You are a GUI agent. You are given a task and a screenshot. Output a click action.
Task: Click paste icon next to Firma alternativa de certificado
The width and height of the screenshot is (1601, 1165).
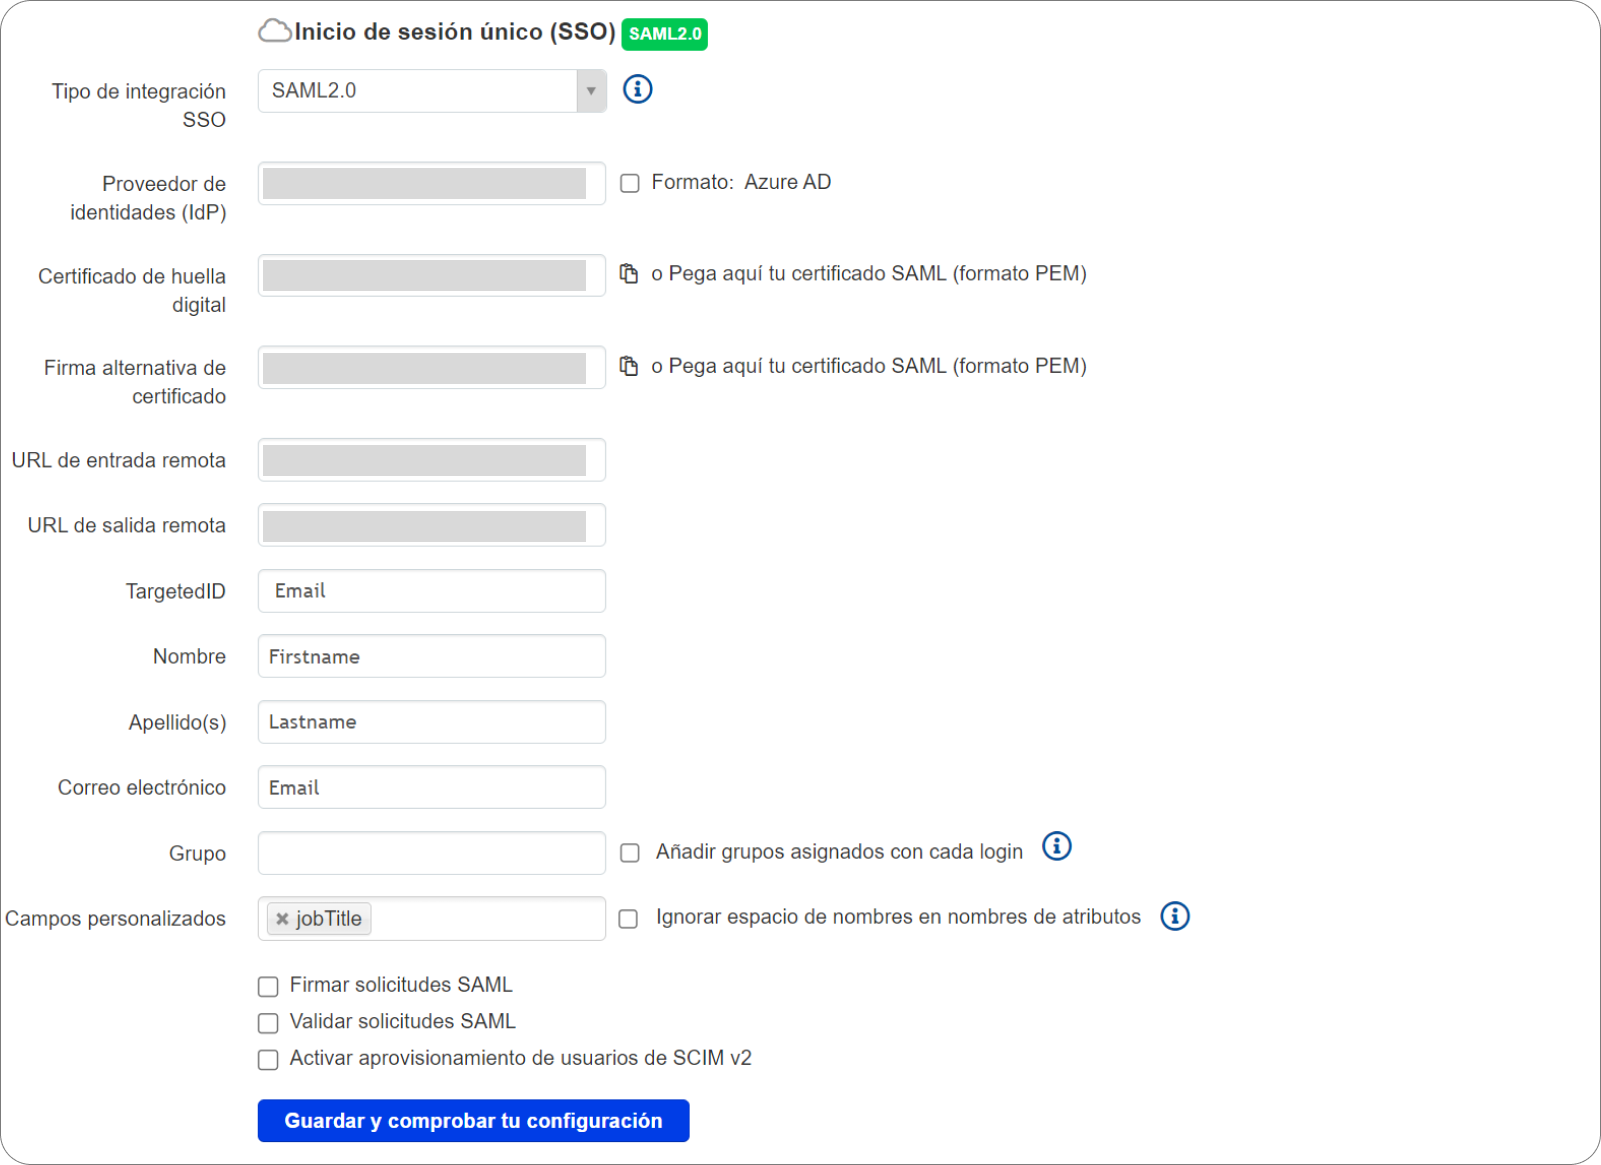coord(629,366)
